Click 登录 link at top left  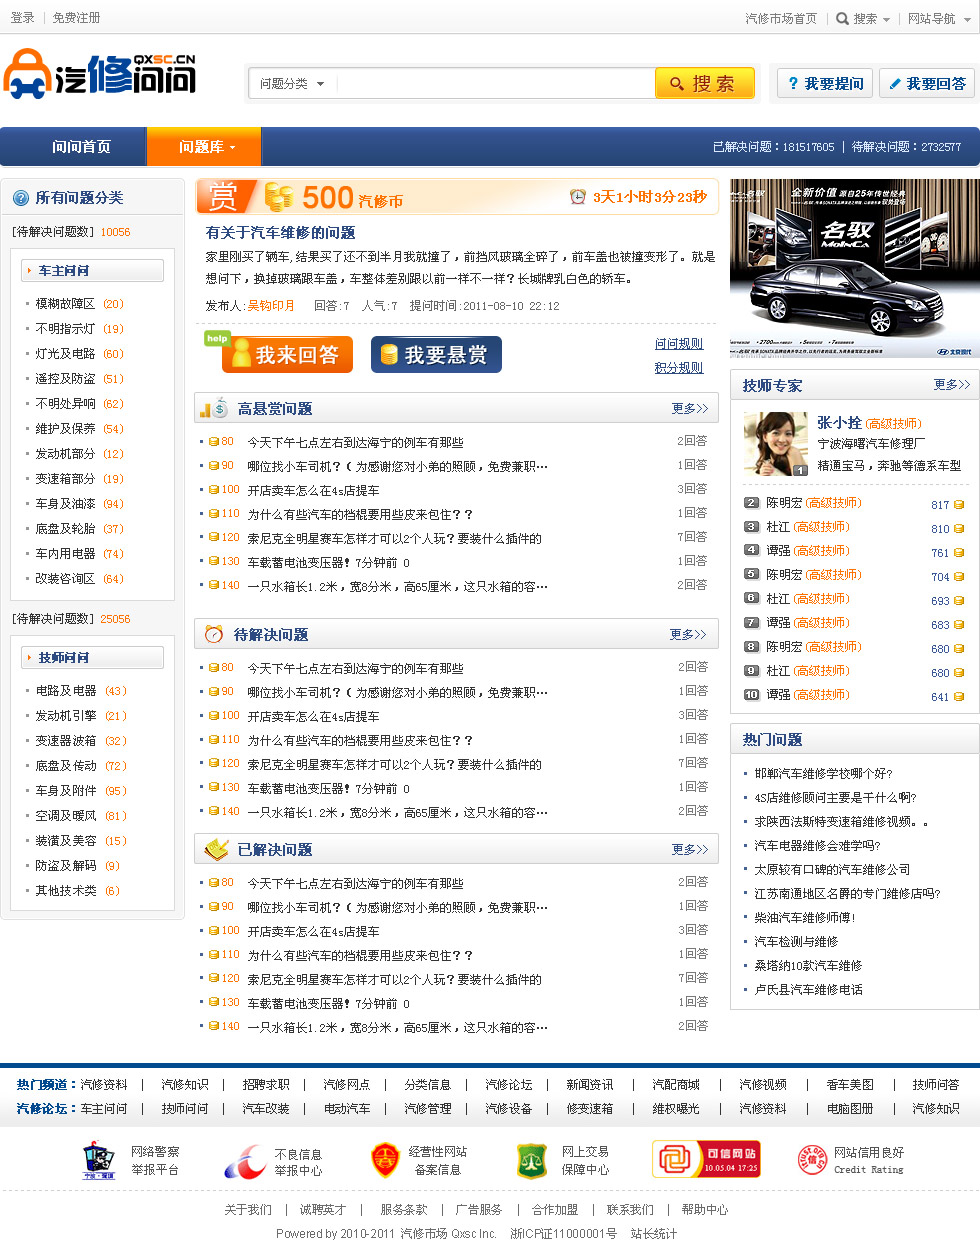click(22, 17)
